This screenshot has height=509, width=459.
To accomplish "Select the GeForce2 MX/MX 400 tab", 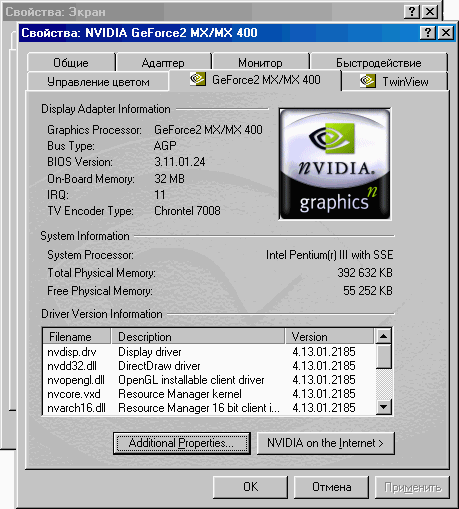I will point(255,80).
